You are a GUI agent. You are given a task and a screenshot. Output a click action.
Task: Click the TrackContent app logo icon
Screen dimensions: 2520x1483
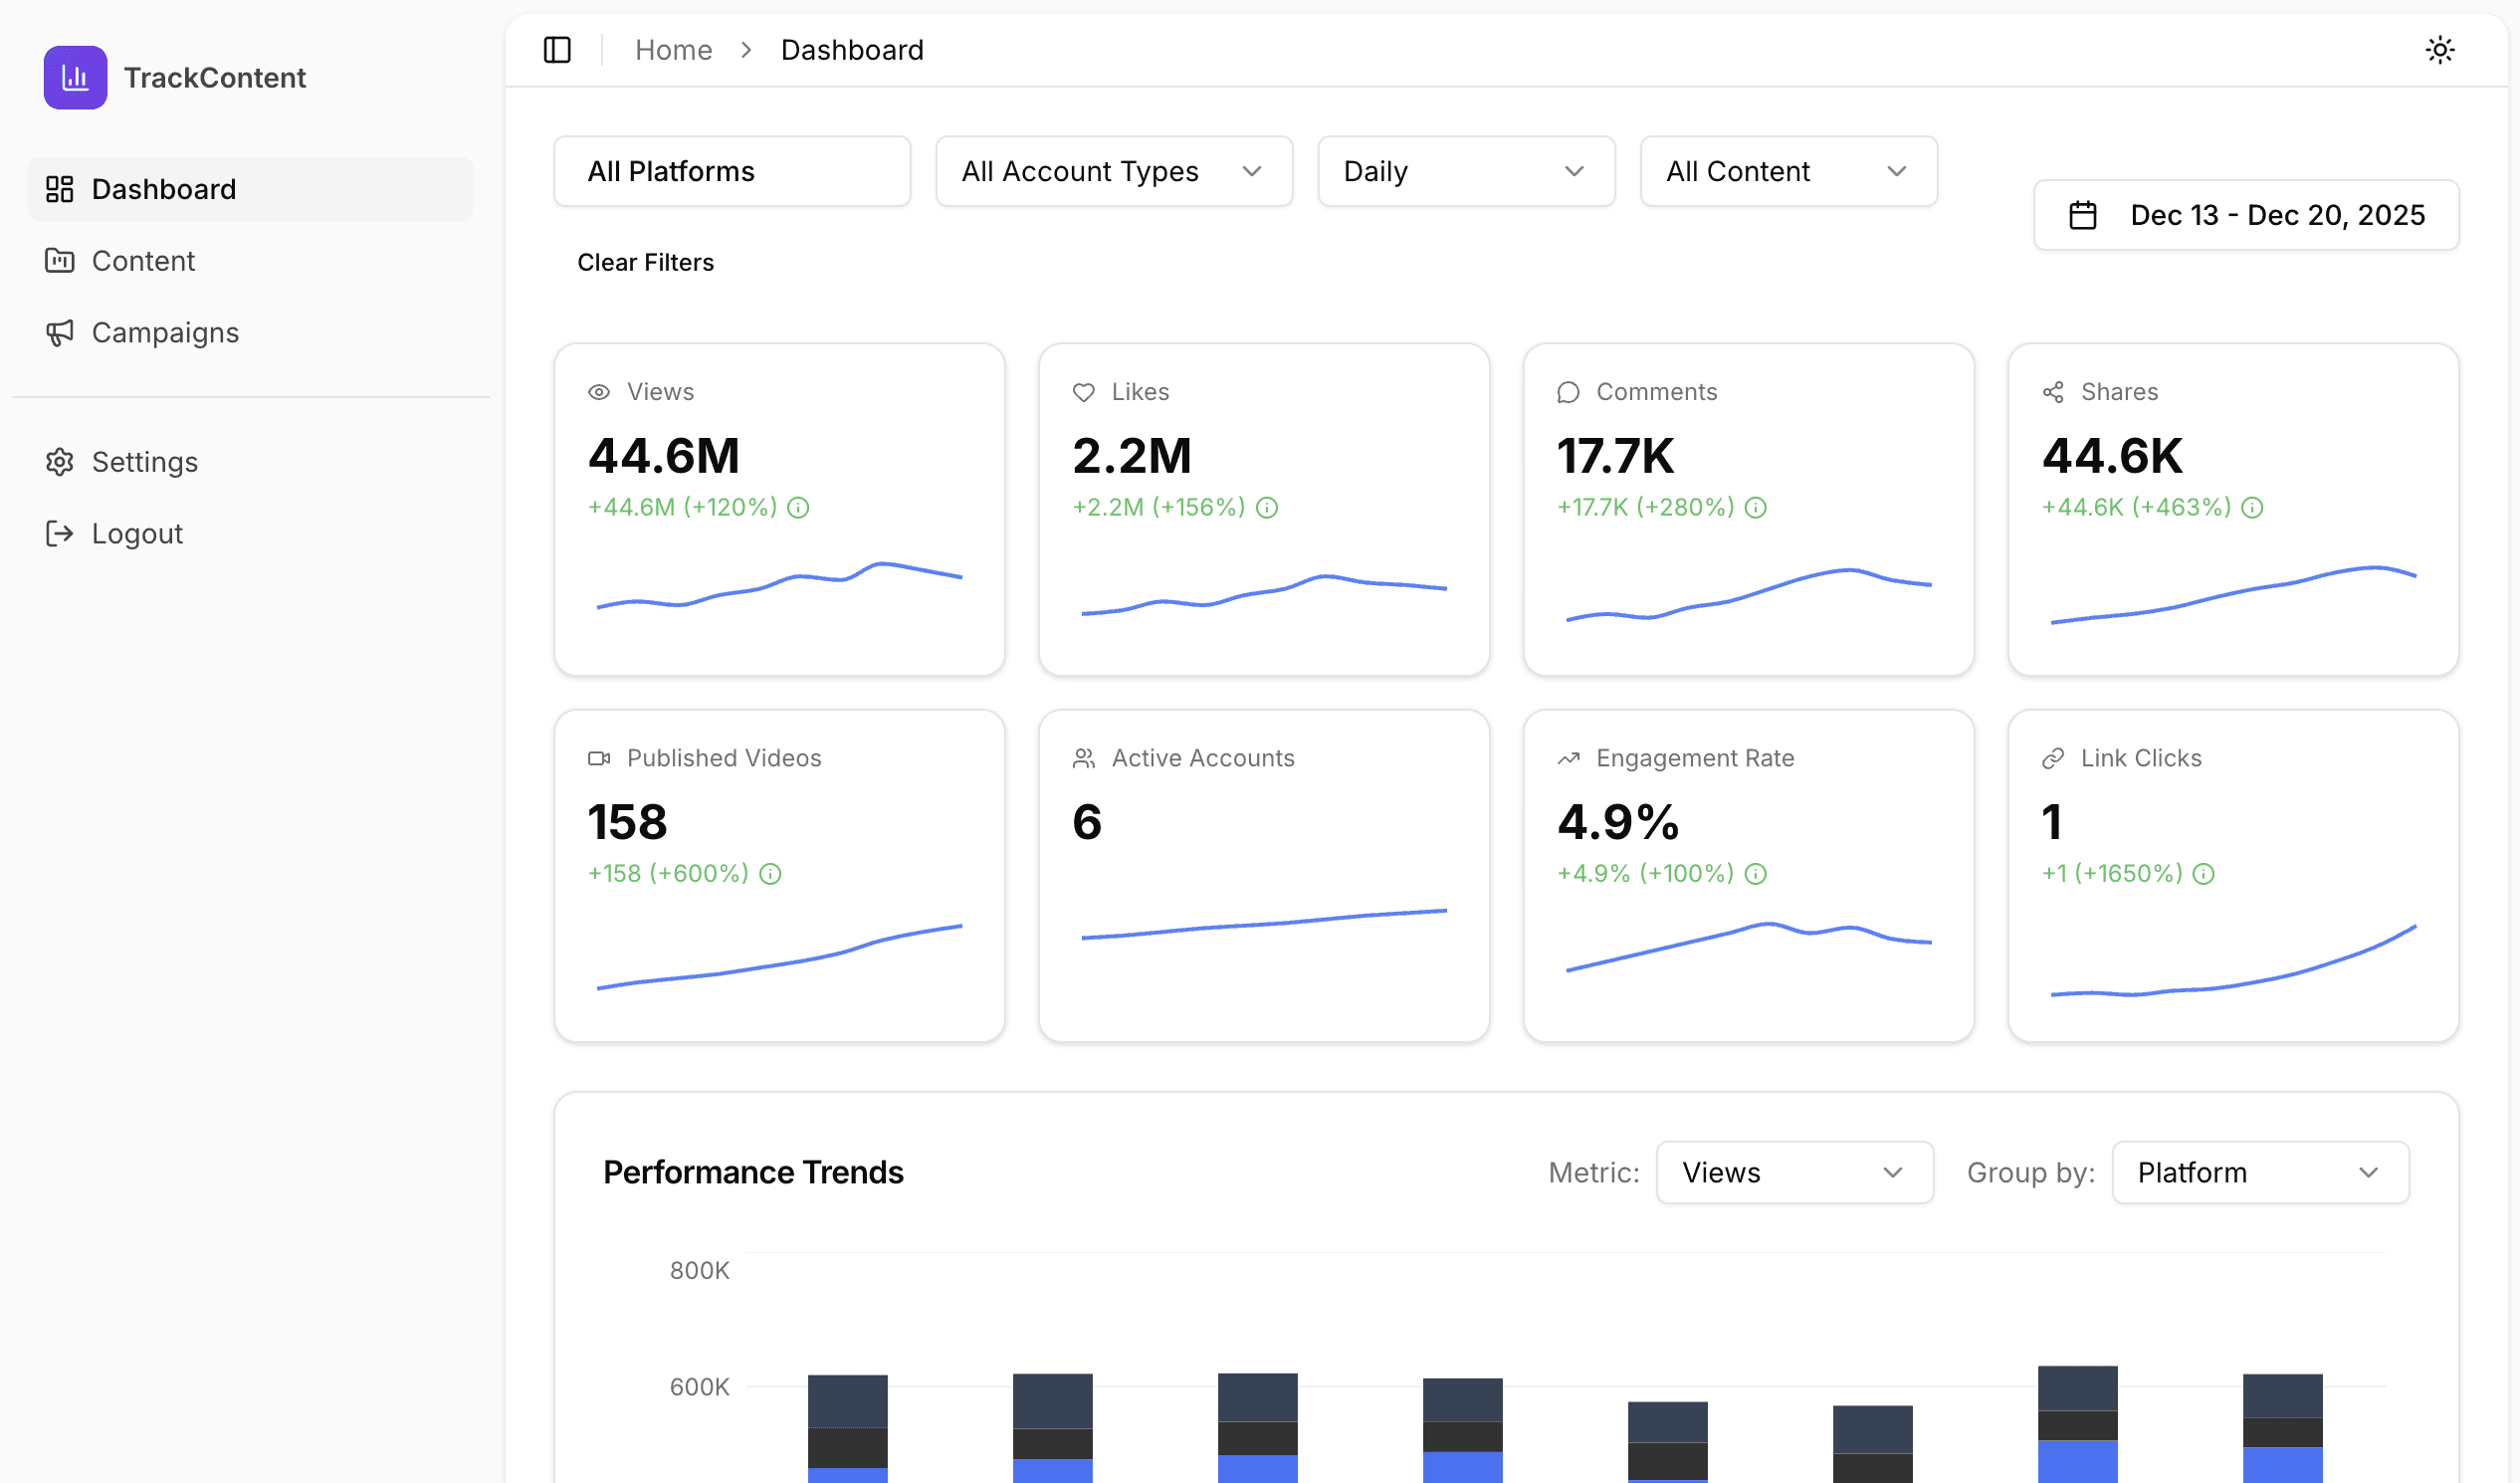click(75, 77)
